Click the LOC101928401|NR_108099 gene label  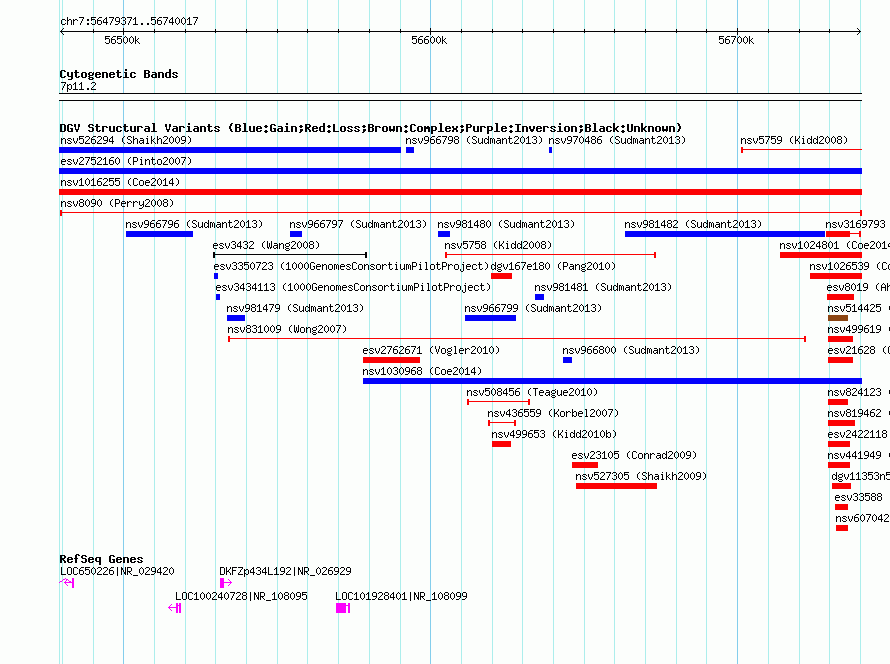(401, 596)
